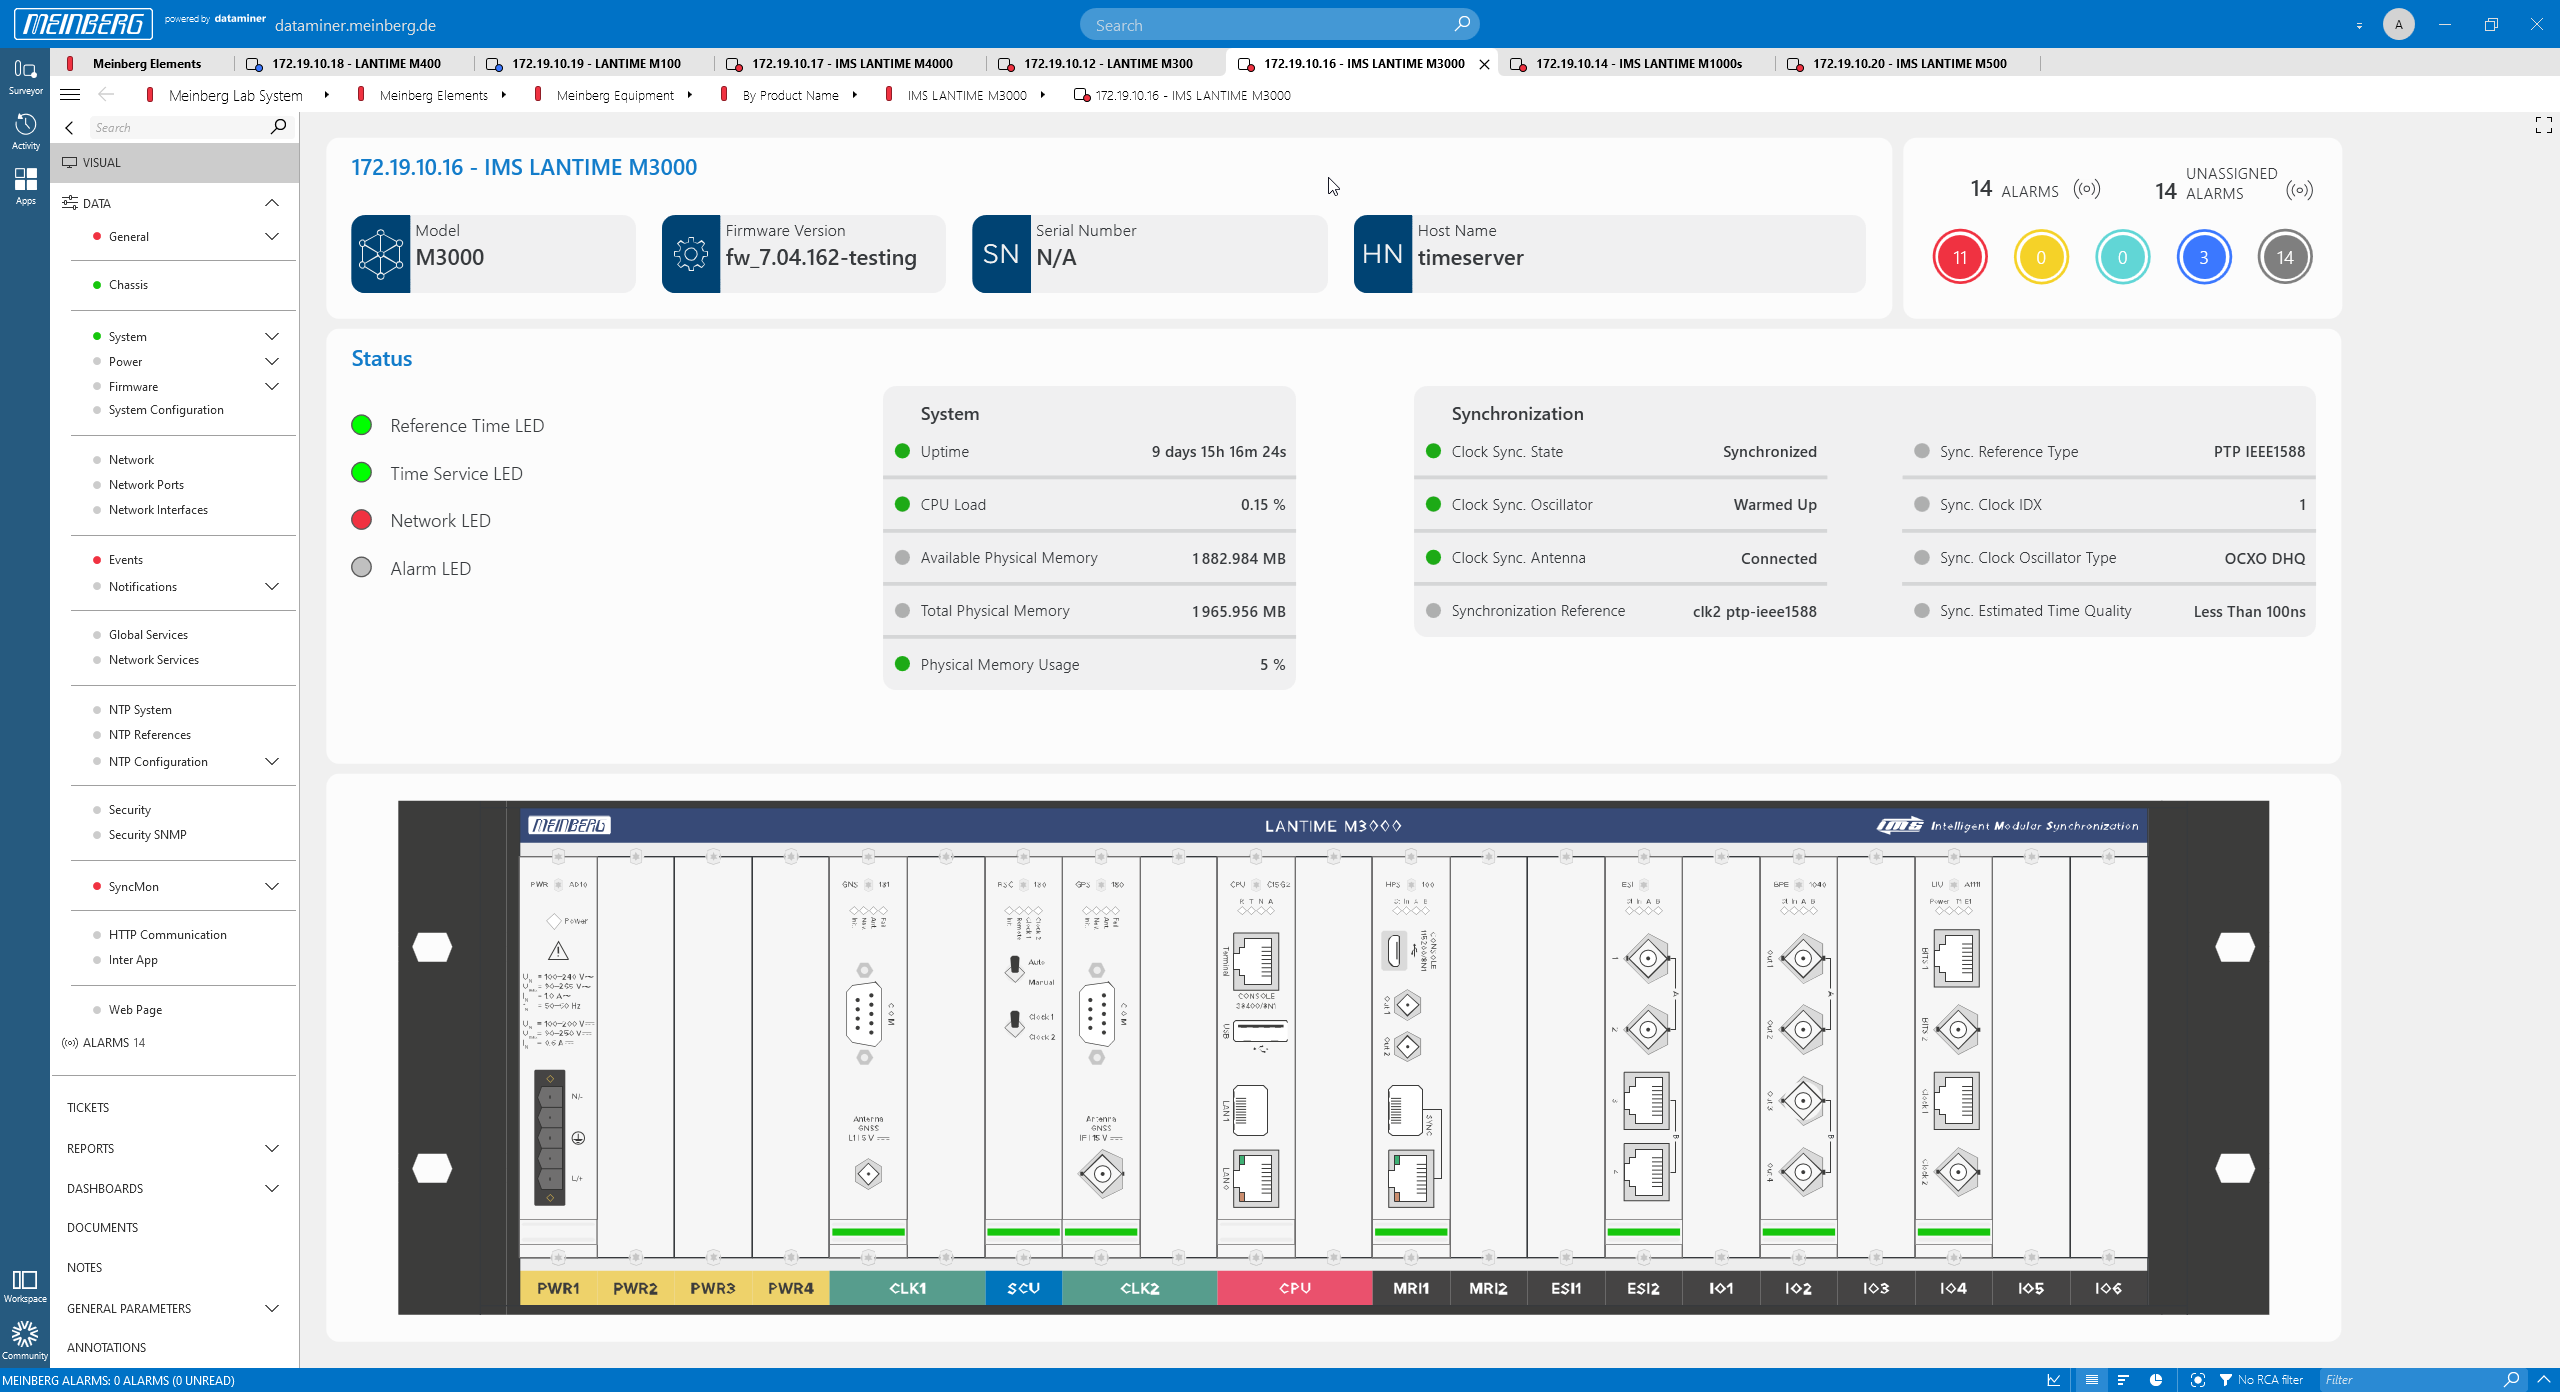Image resolution: width=2560 pixels, height=1392 pixels.
Task: Open breadcrumb dropdown after Meinberg Lab System
Action: click(x=327, y=95)
